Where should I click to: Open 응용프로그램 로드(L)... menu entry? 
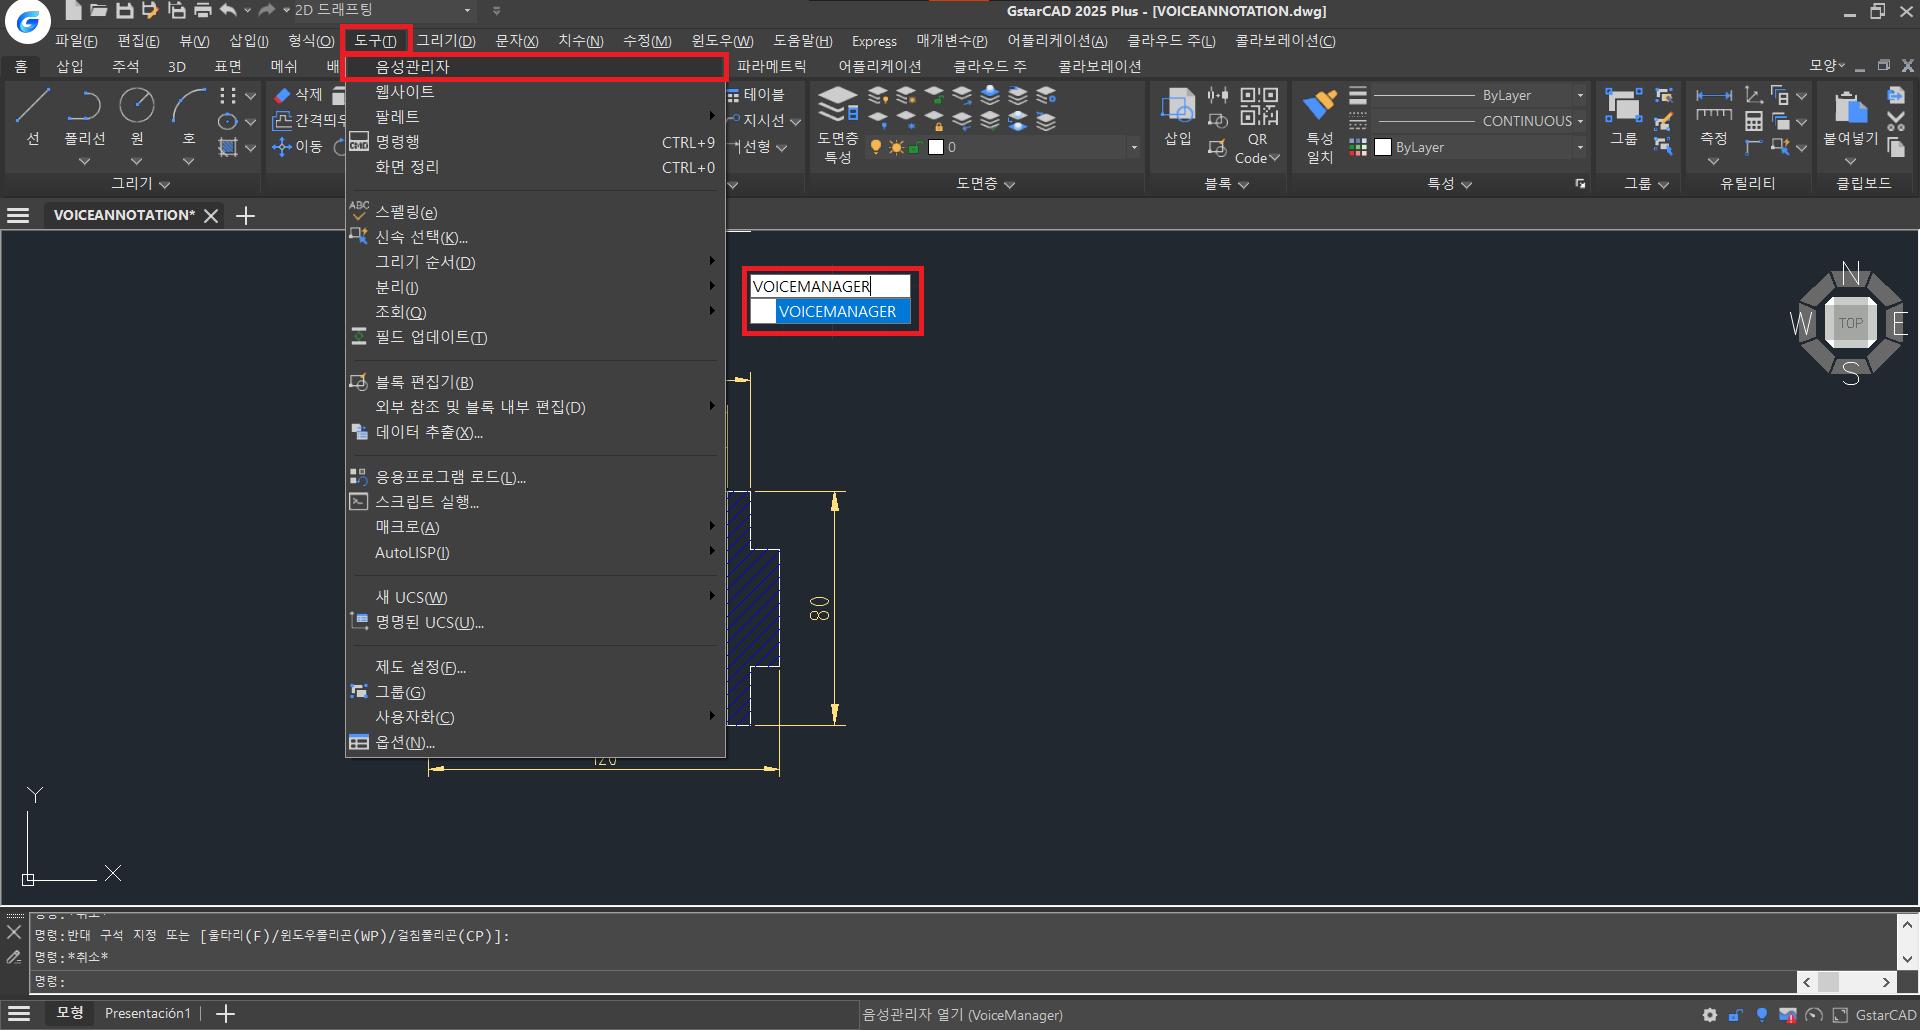point(535,477)
